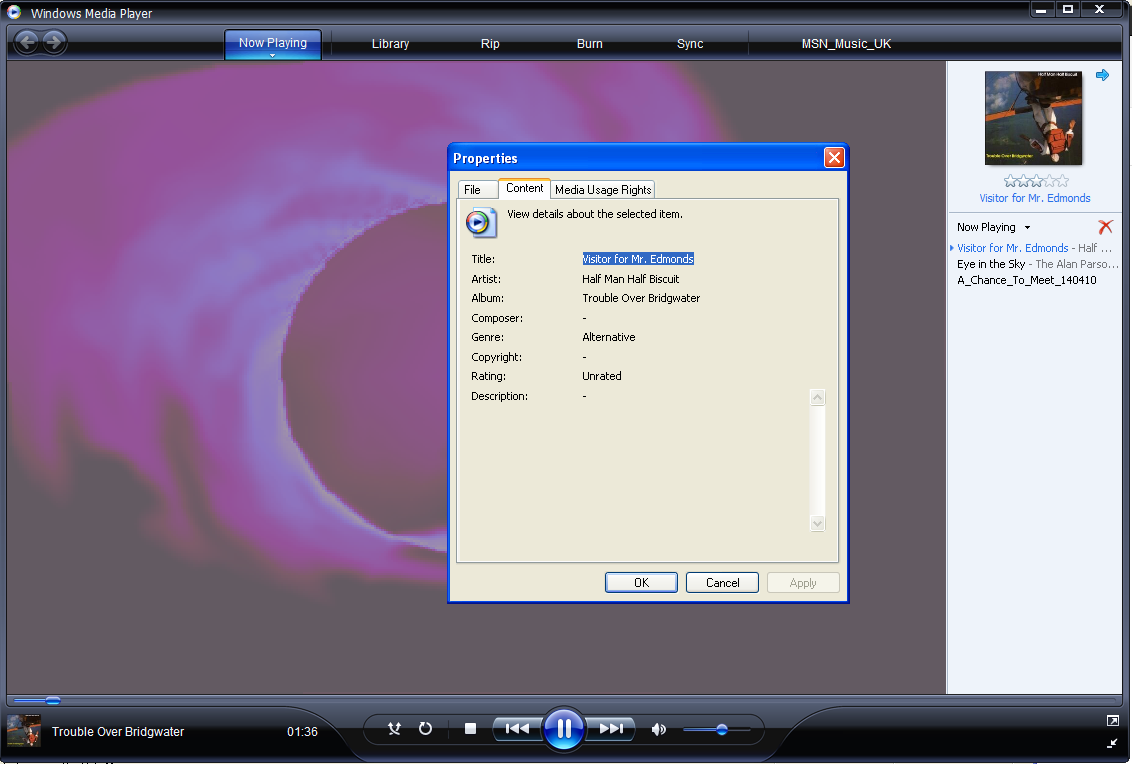
Task: Rate the song using the stars
Action: [x=1036, y=181]
